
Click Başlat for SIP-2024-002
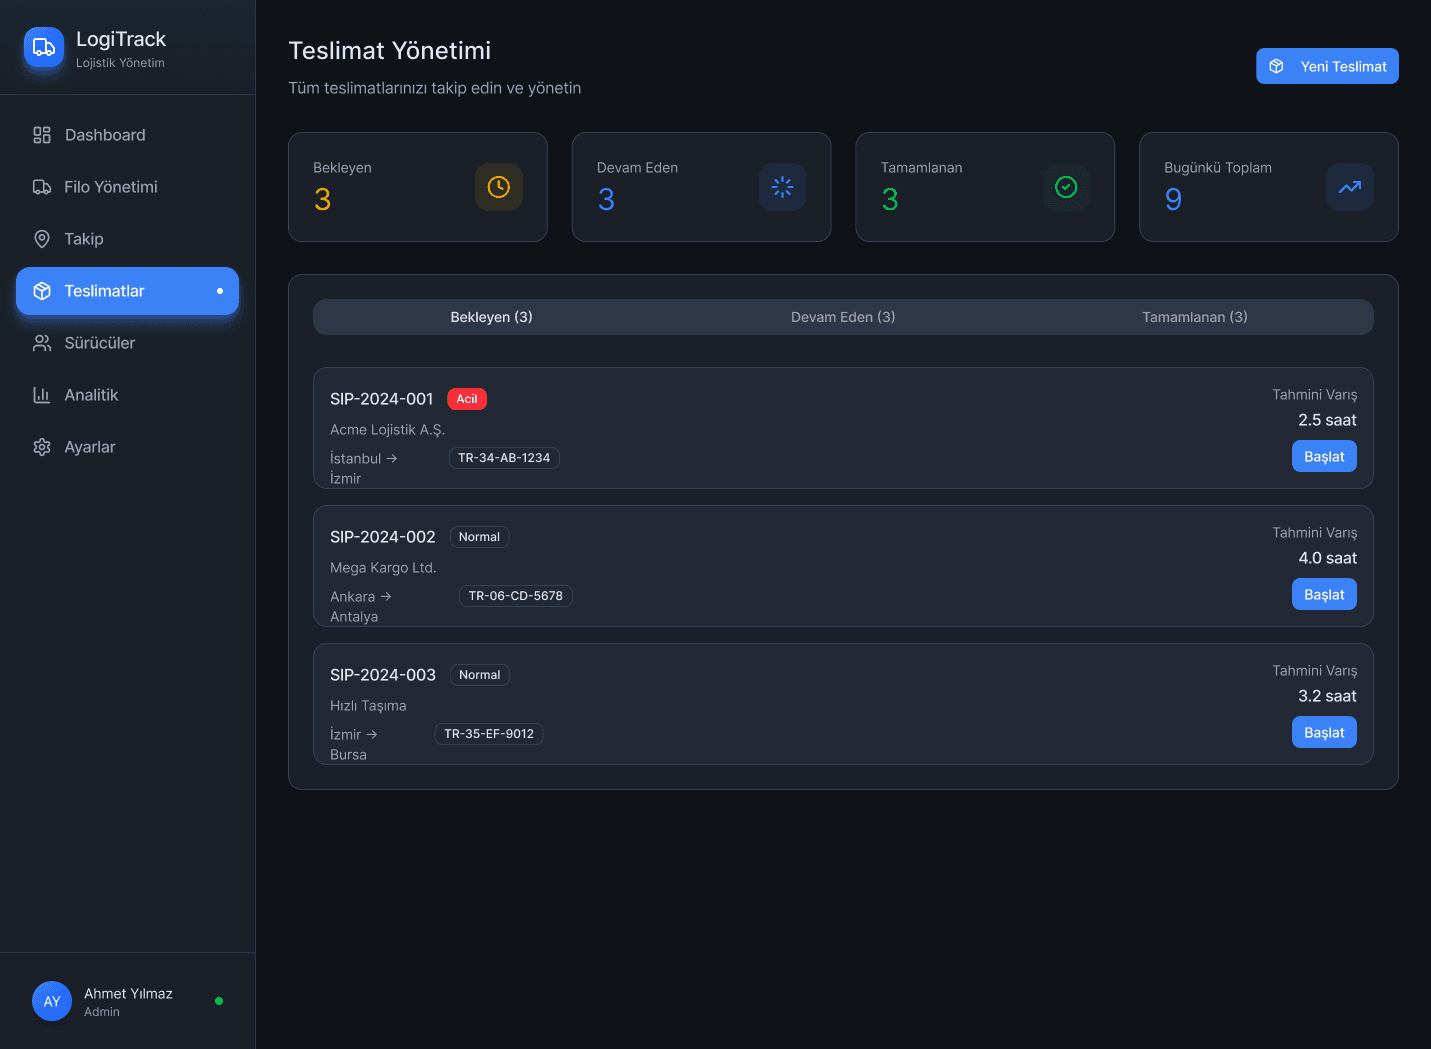(x=1324, y=594)
